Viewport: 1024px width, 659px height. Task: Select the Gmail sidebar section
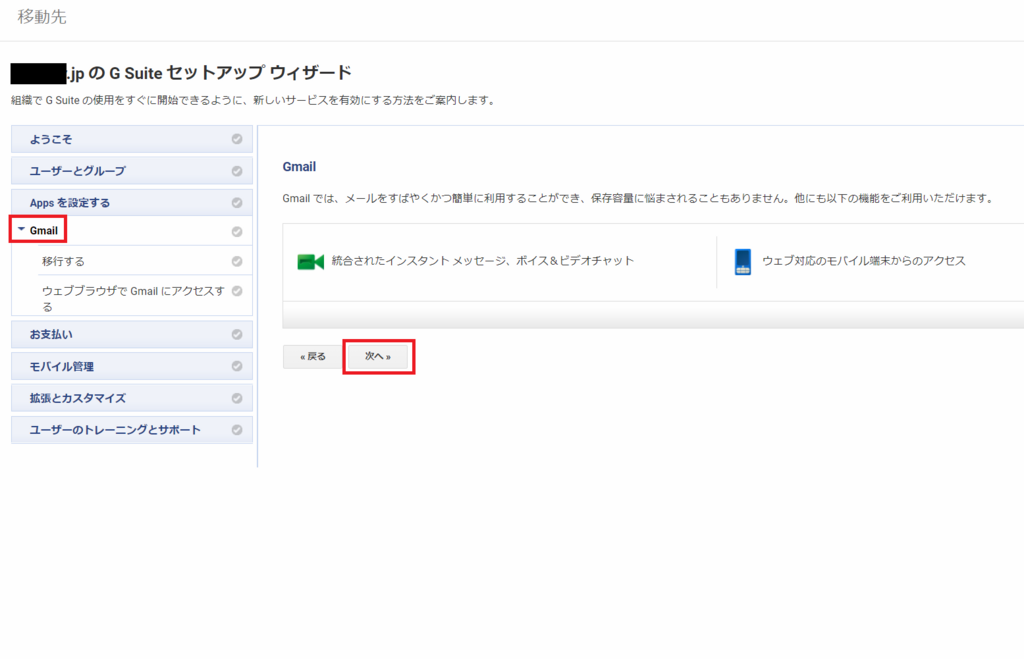point(132,231)
